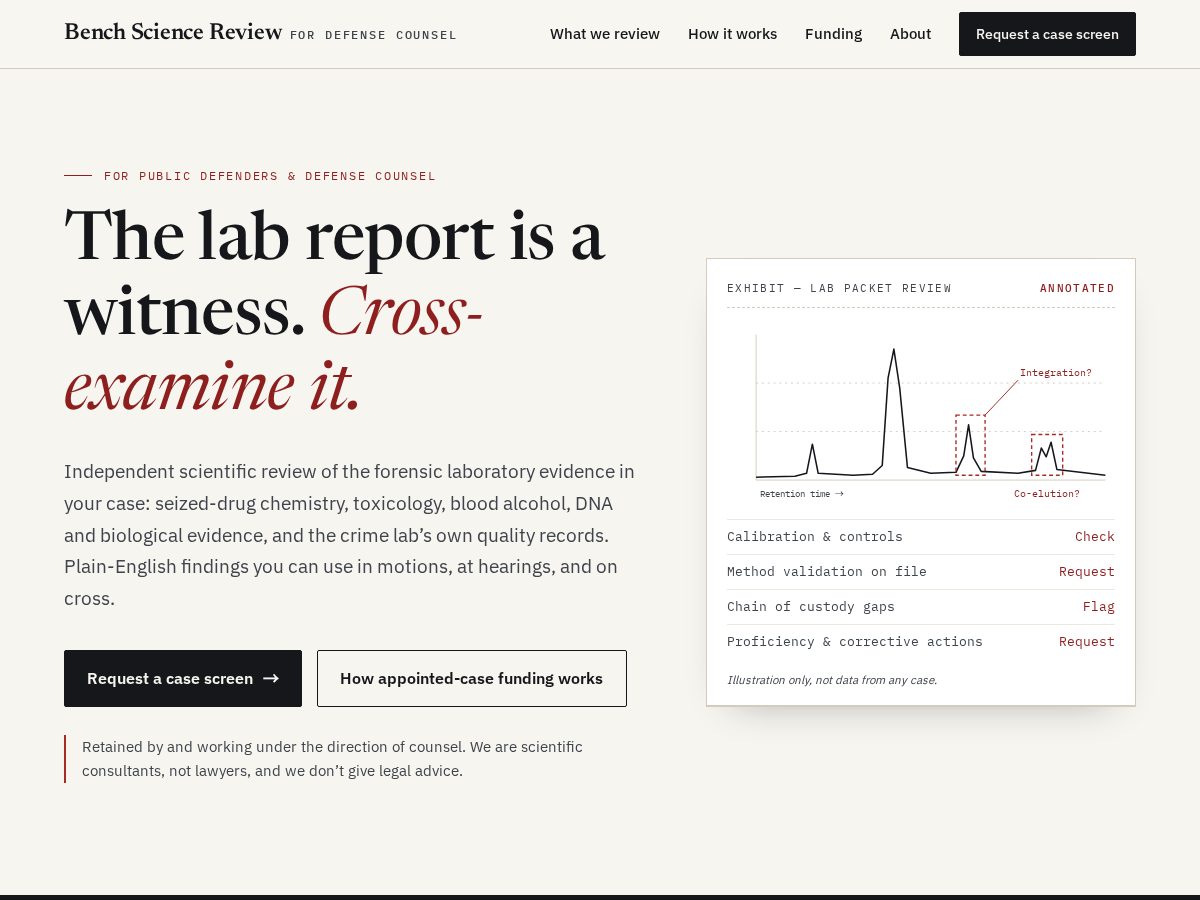This screenshot has height=900, width=1200.
Task: Click the Illustration only disclaimer text
Action: (831, 680)
